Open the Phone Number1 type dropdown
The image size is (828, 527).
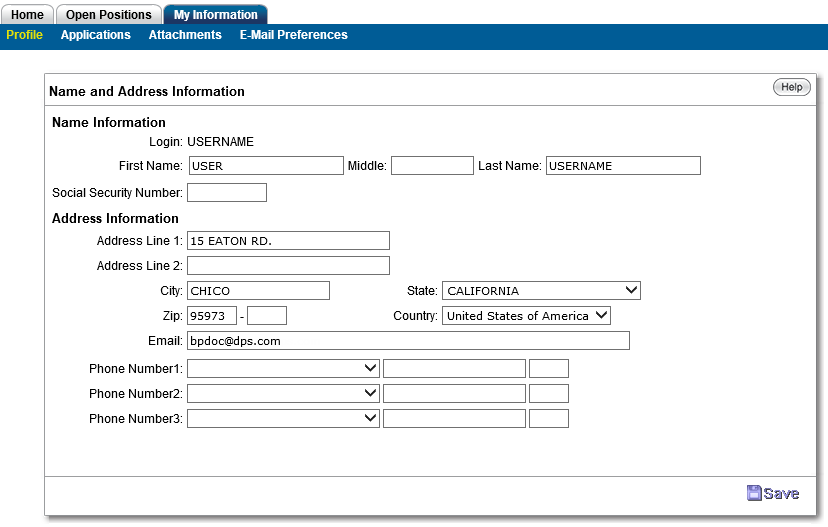click(283, 368)
